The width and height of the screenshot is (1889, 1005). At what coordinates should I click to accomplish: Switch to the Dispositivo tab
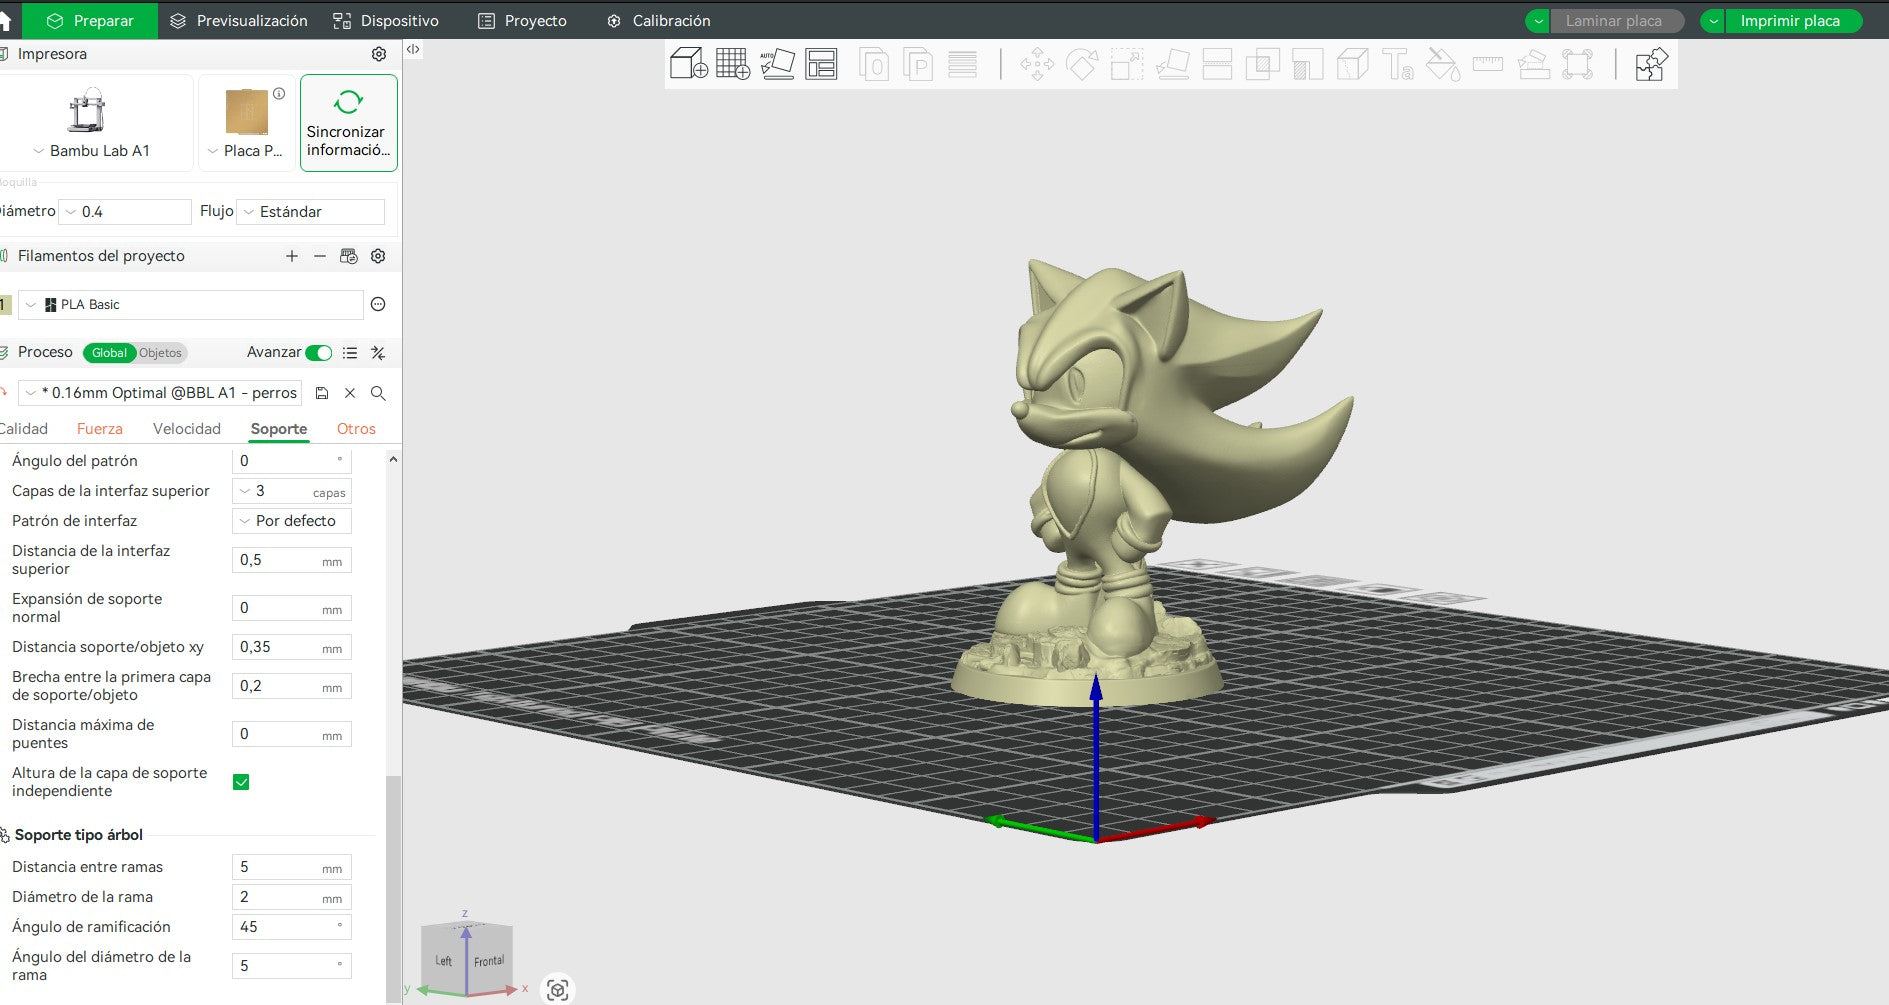pos(386,21)
